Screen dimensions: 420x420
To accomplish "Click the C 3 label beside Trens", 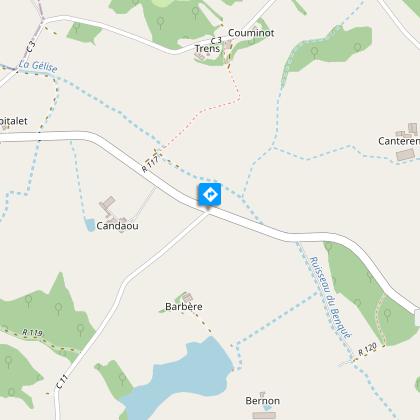I will click(216, 41).
